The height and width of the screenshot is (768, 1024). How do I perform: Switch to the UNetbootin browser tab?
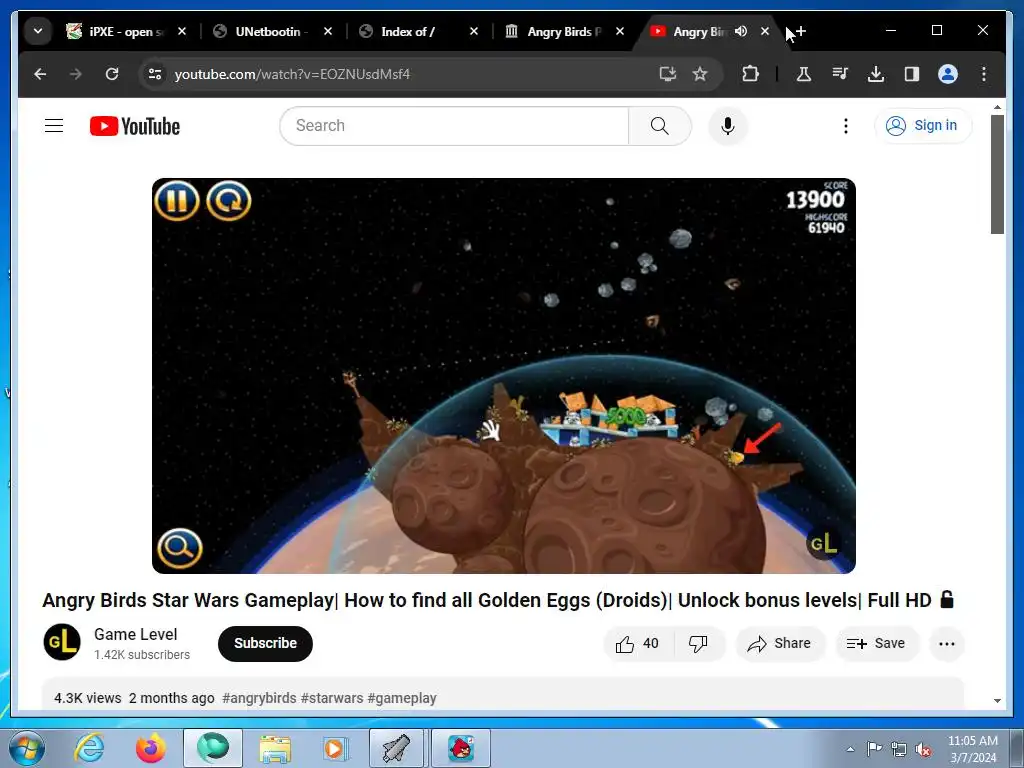(273, 31)
